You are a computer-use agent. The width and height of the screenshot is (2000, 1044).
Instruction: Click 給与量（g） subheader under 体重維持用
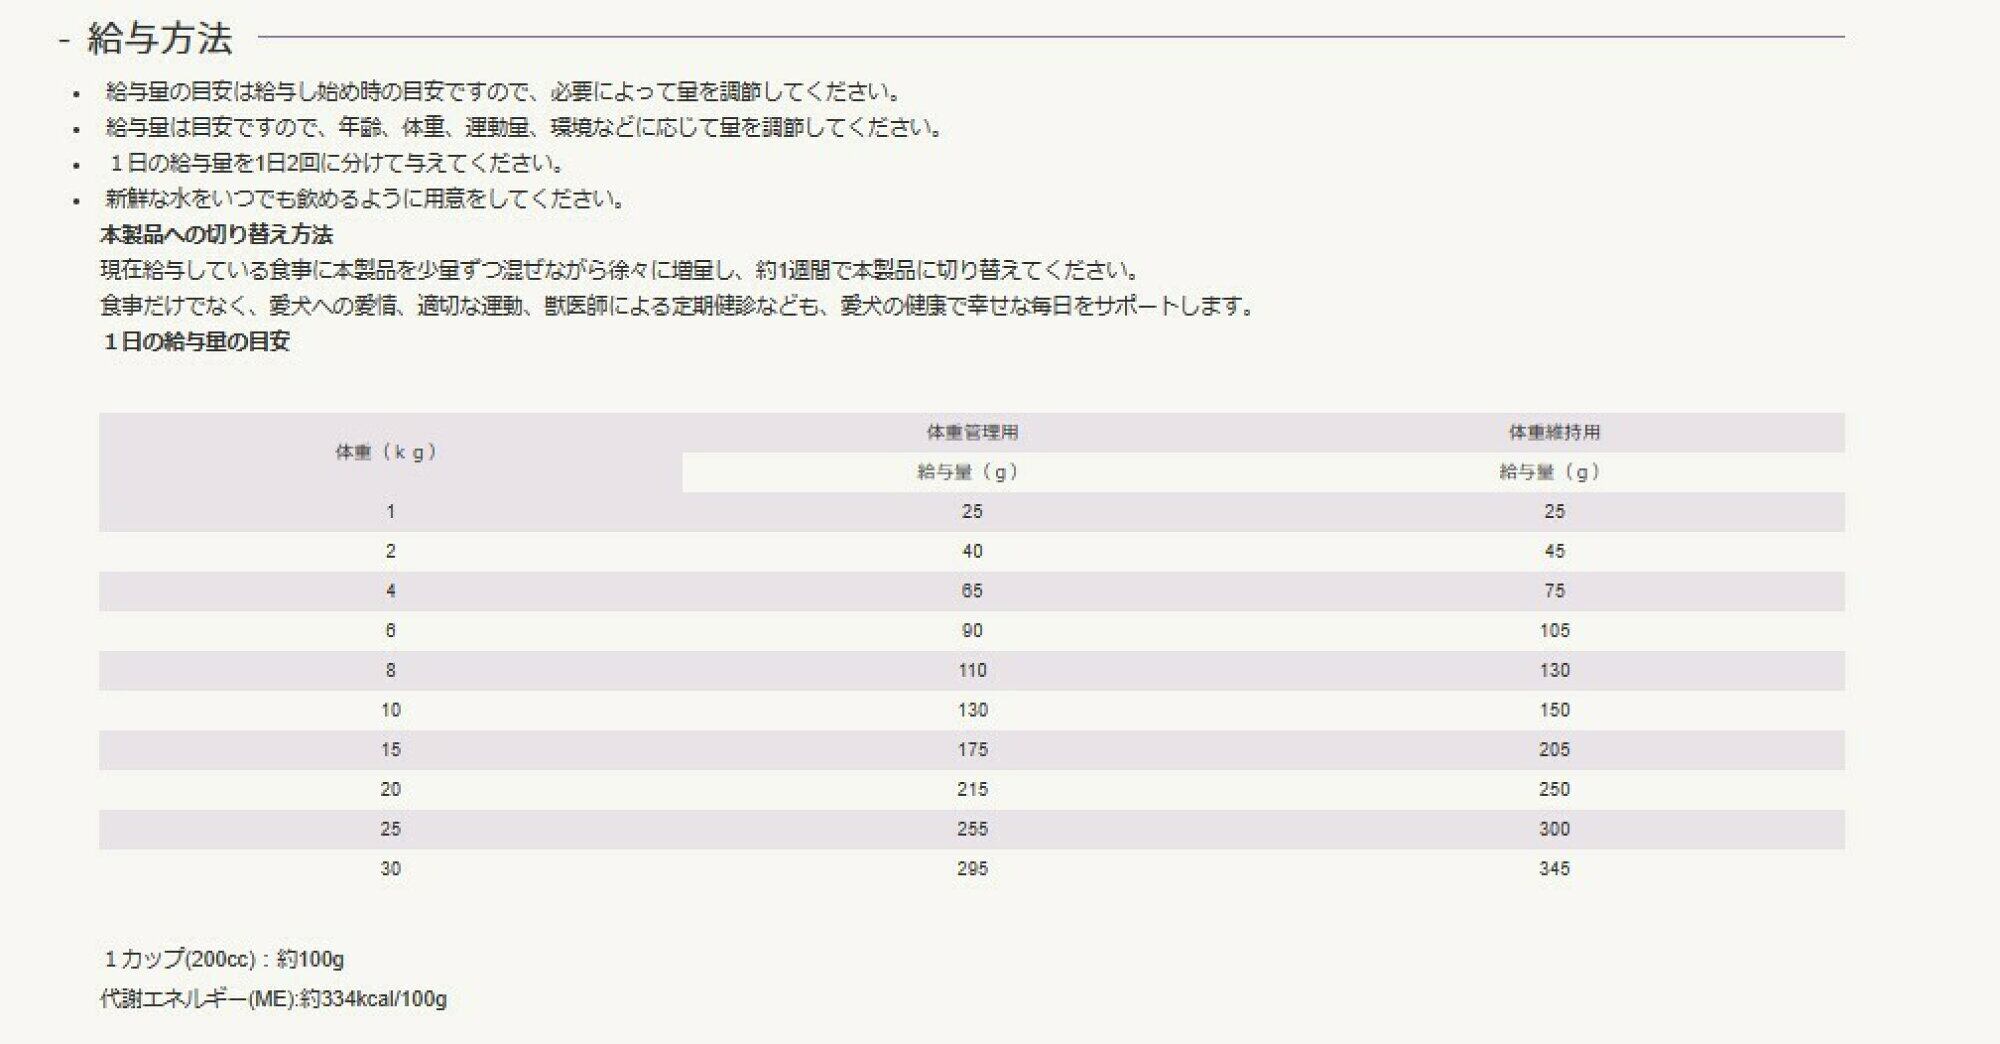click(x=1554, y=472)
